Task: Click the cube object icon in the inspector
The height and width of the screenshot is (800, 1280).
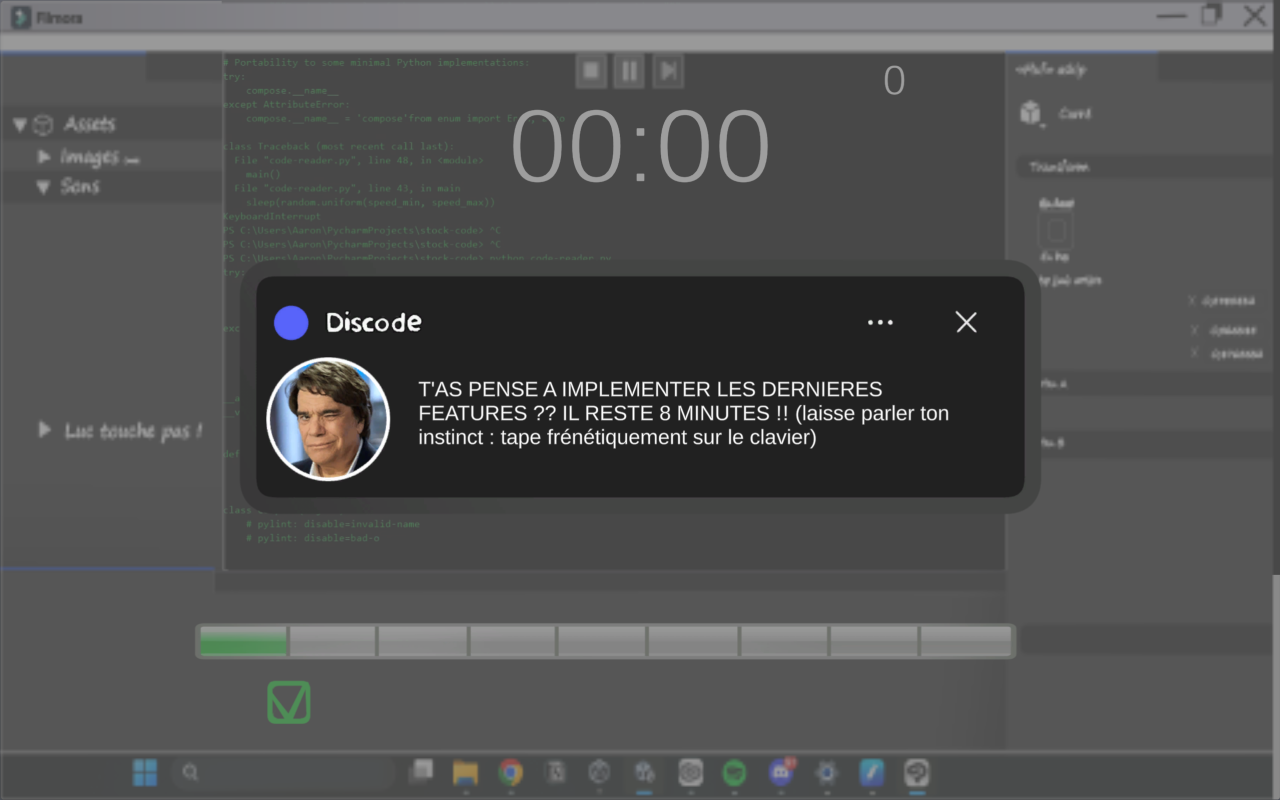Action: coord(1031,113)
